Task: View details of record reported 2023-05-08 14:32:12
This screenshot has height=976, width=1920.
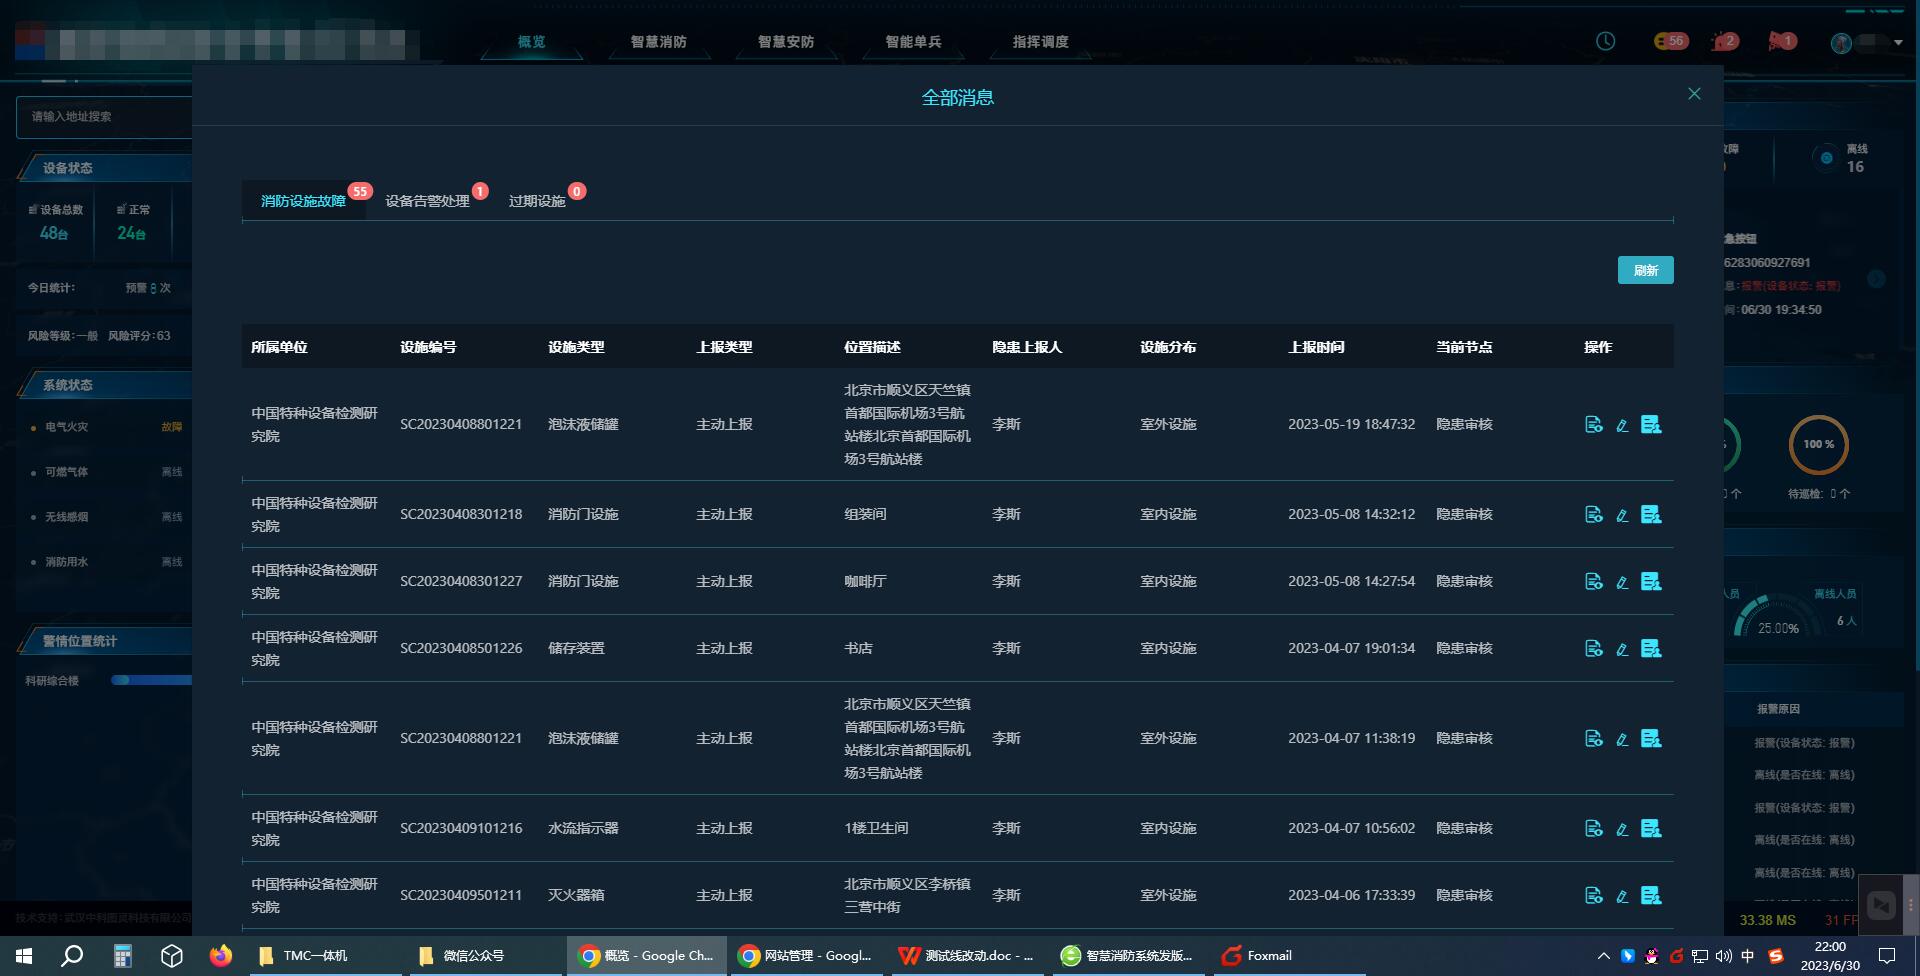Action: [1594, 515]
